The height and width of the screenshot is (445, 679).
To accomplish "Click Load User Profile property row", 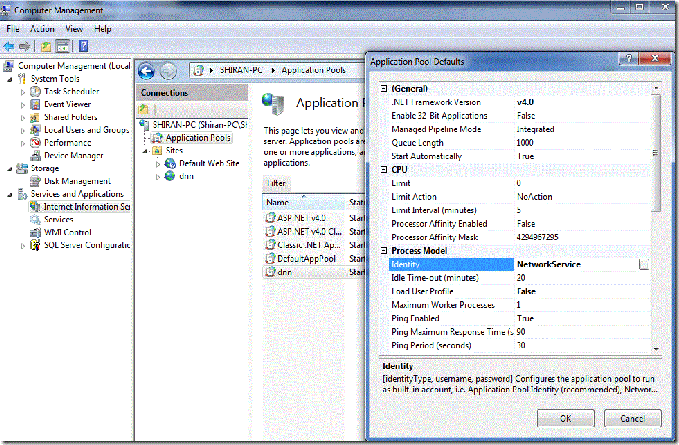I will point(520,291).
